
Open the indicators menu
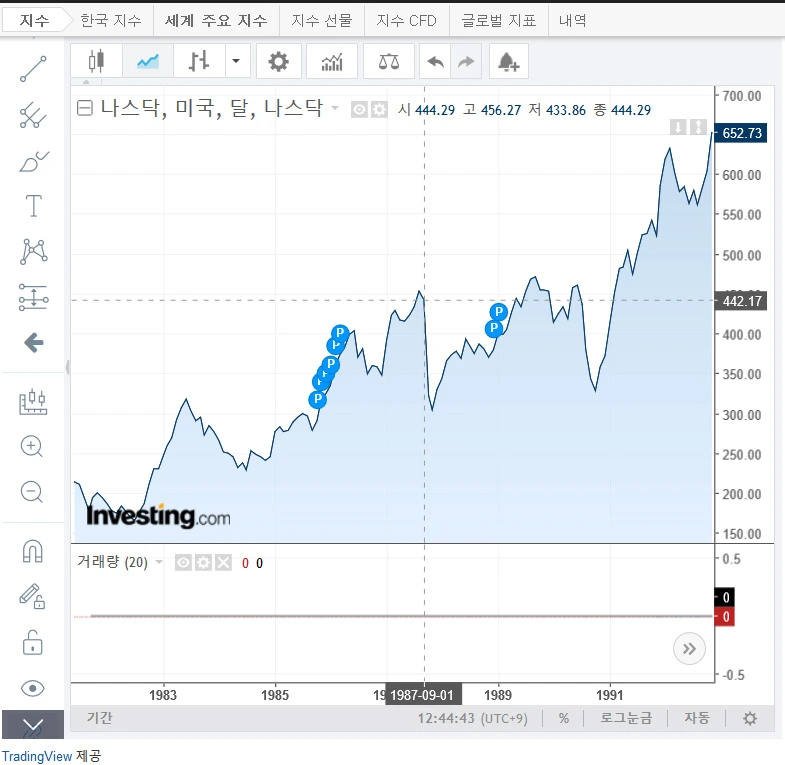[x=331, y=61]
